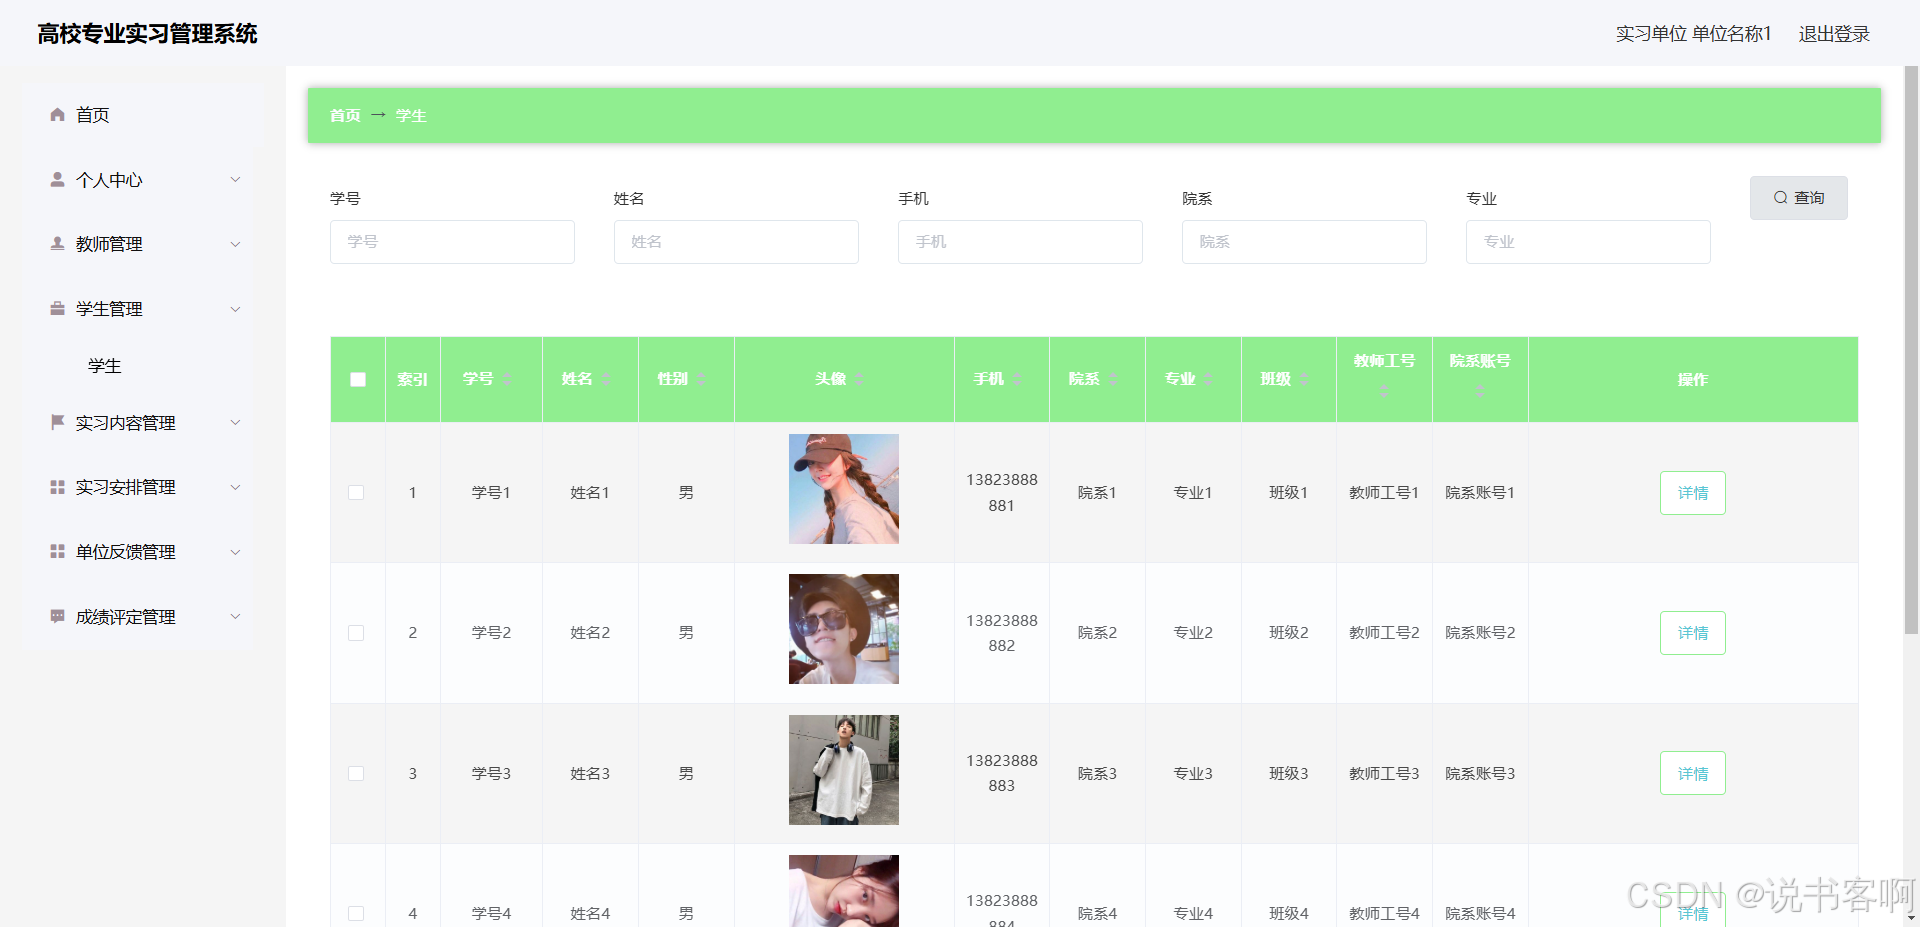Click the 高校专业实习管理系统 title
Image resolution: width=1920 pixels, height=927 pixels.
147,34
